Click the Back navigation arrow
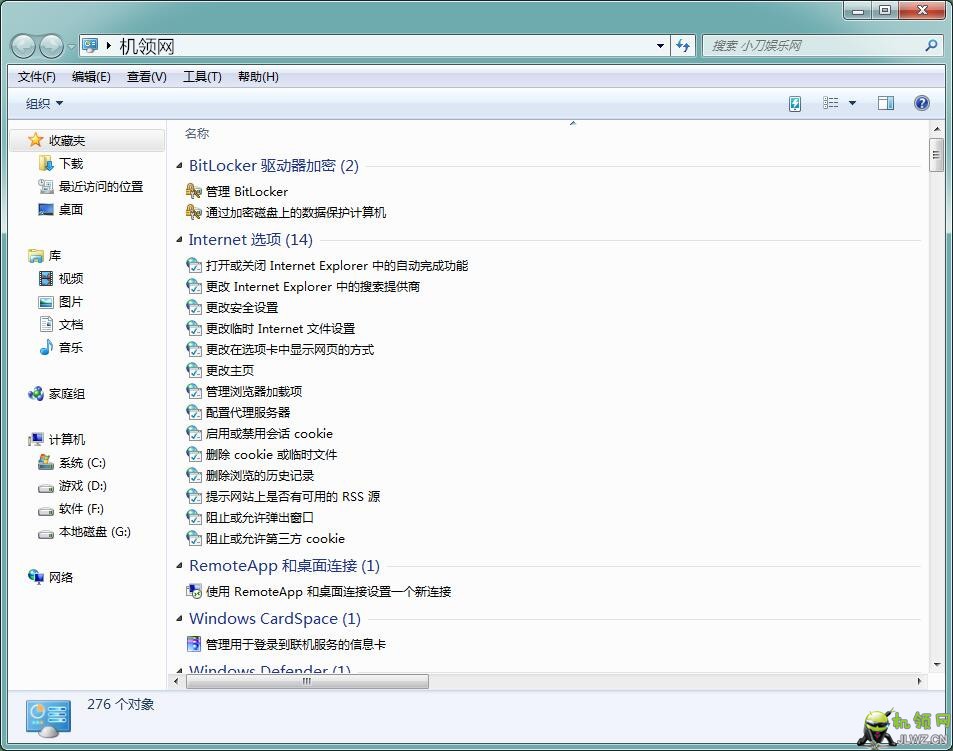Viewport: 953px width, 751px height. point(24,46)
